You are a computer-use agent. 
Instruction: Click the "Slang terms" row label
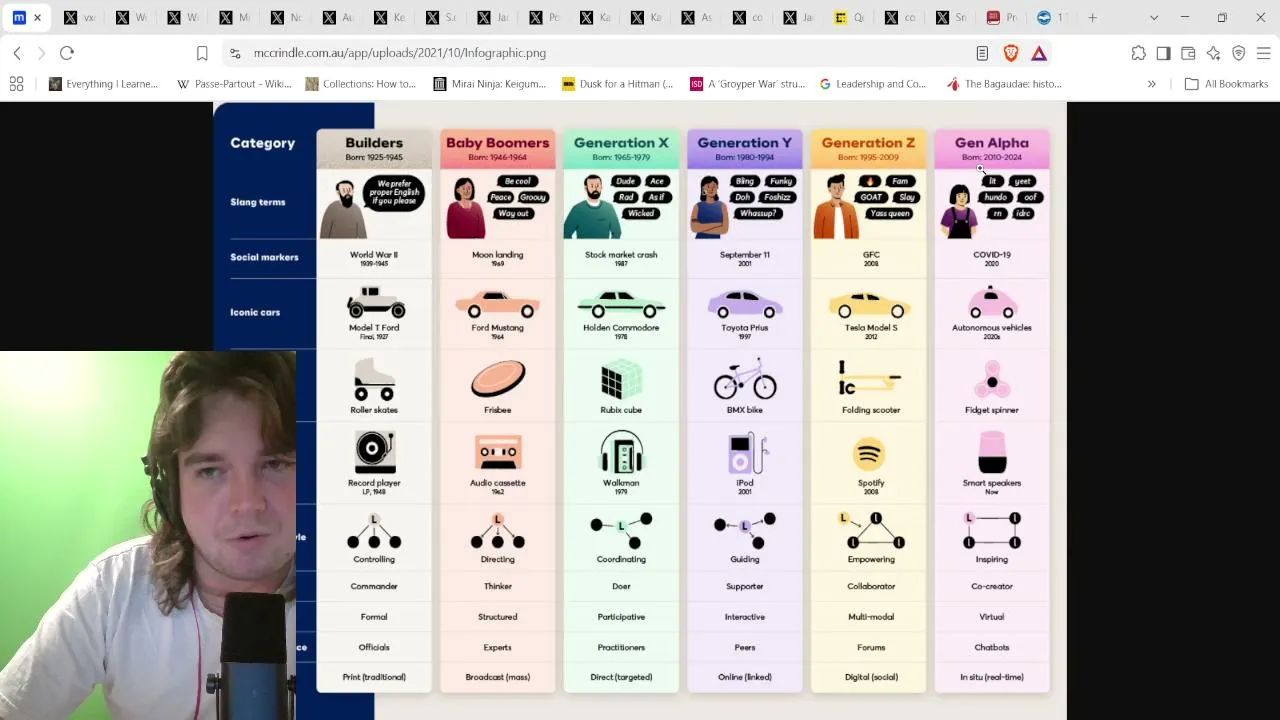258,202
